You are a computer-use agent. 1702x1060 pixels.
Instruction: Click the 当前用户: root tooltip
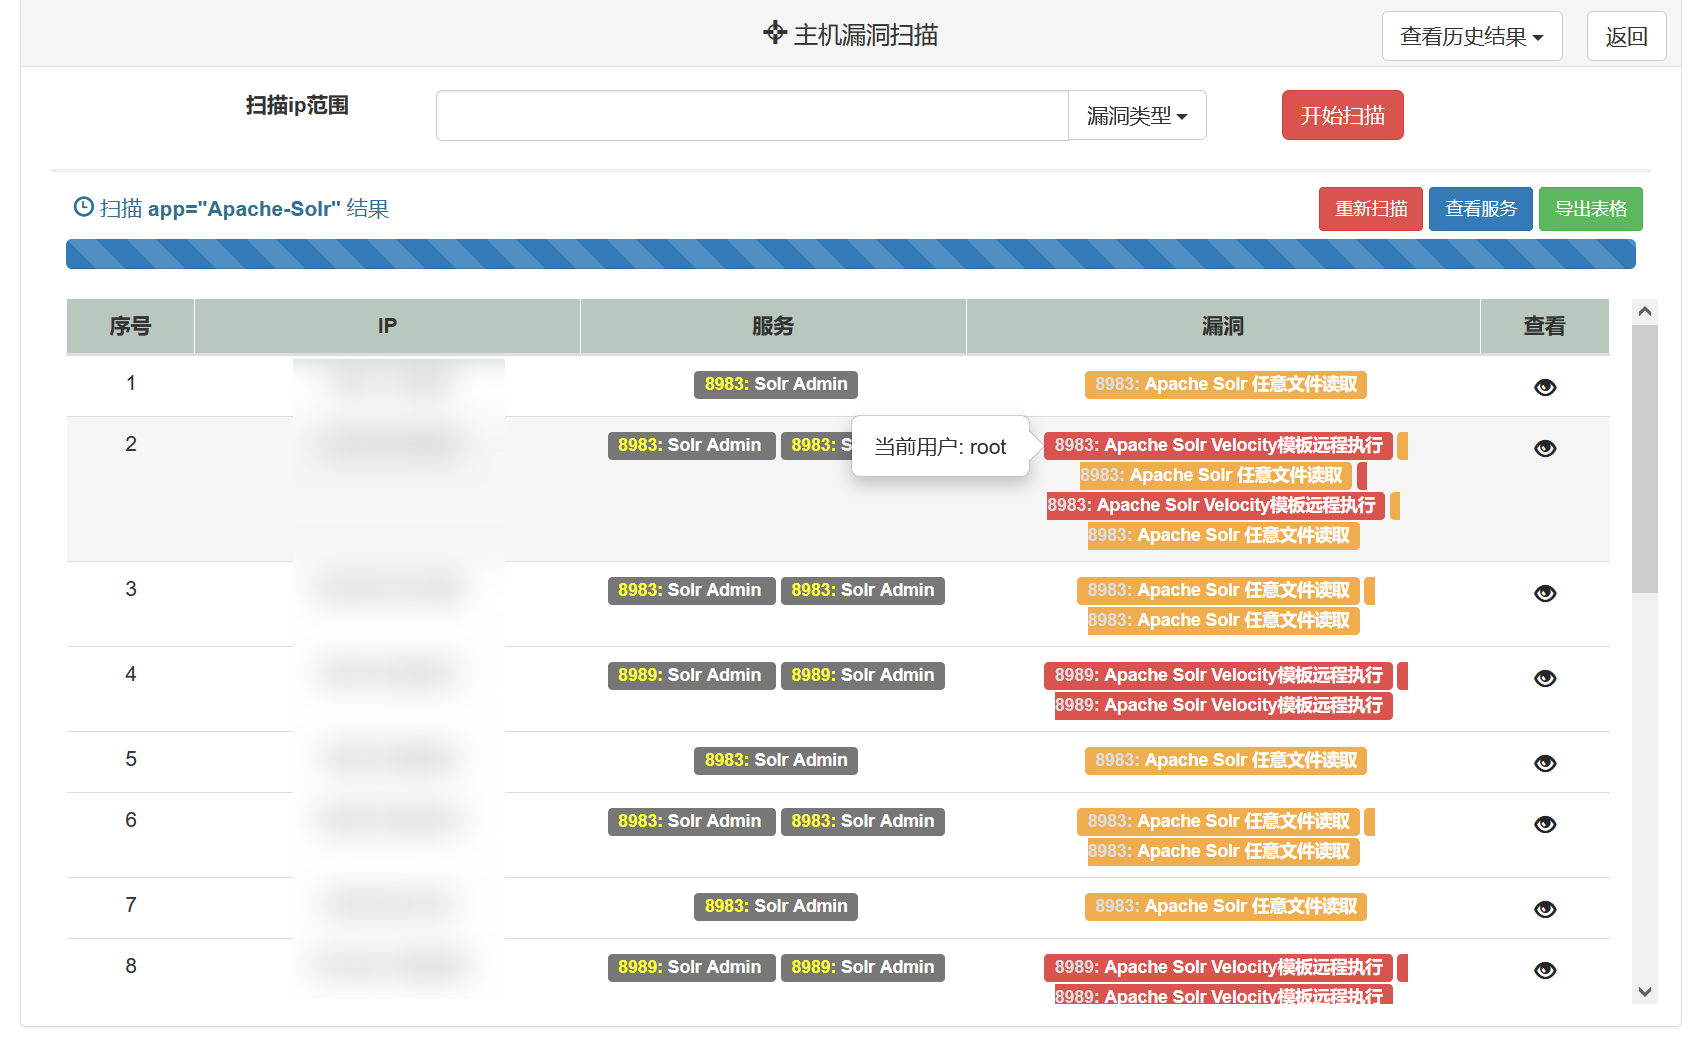(x=940, y=446)
